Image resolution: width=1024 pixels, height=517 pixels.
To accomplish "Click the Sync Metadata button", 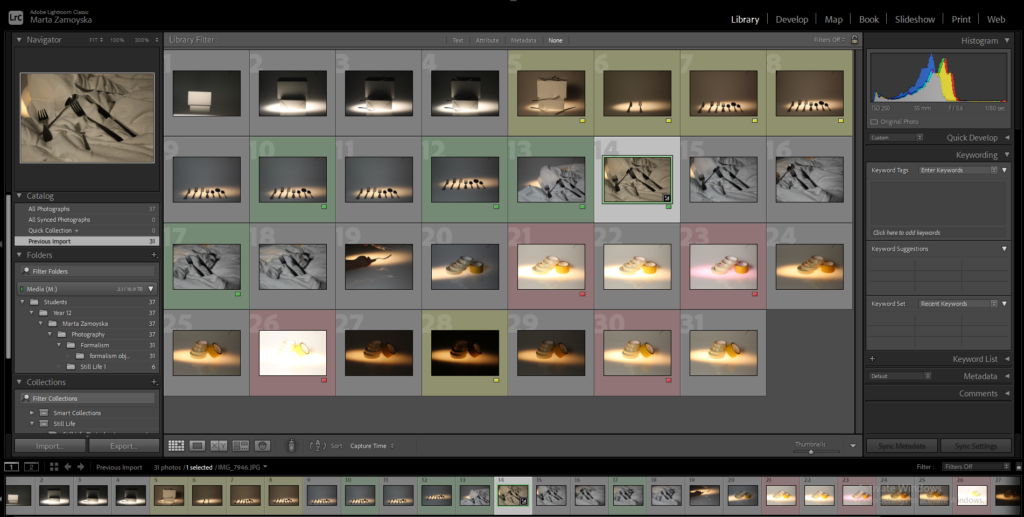I will pyautogui.click(x=902, y=446).
